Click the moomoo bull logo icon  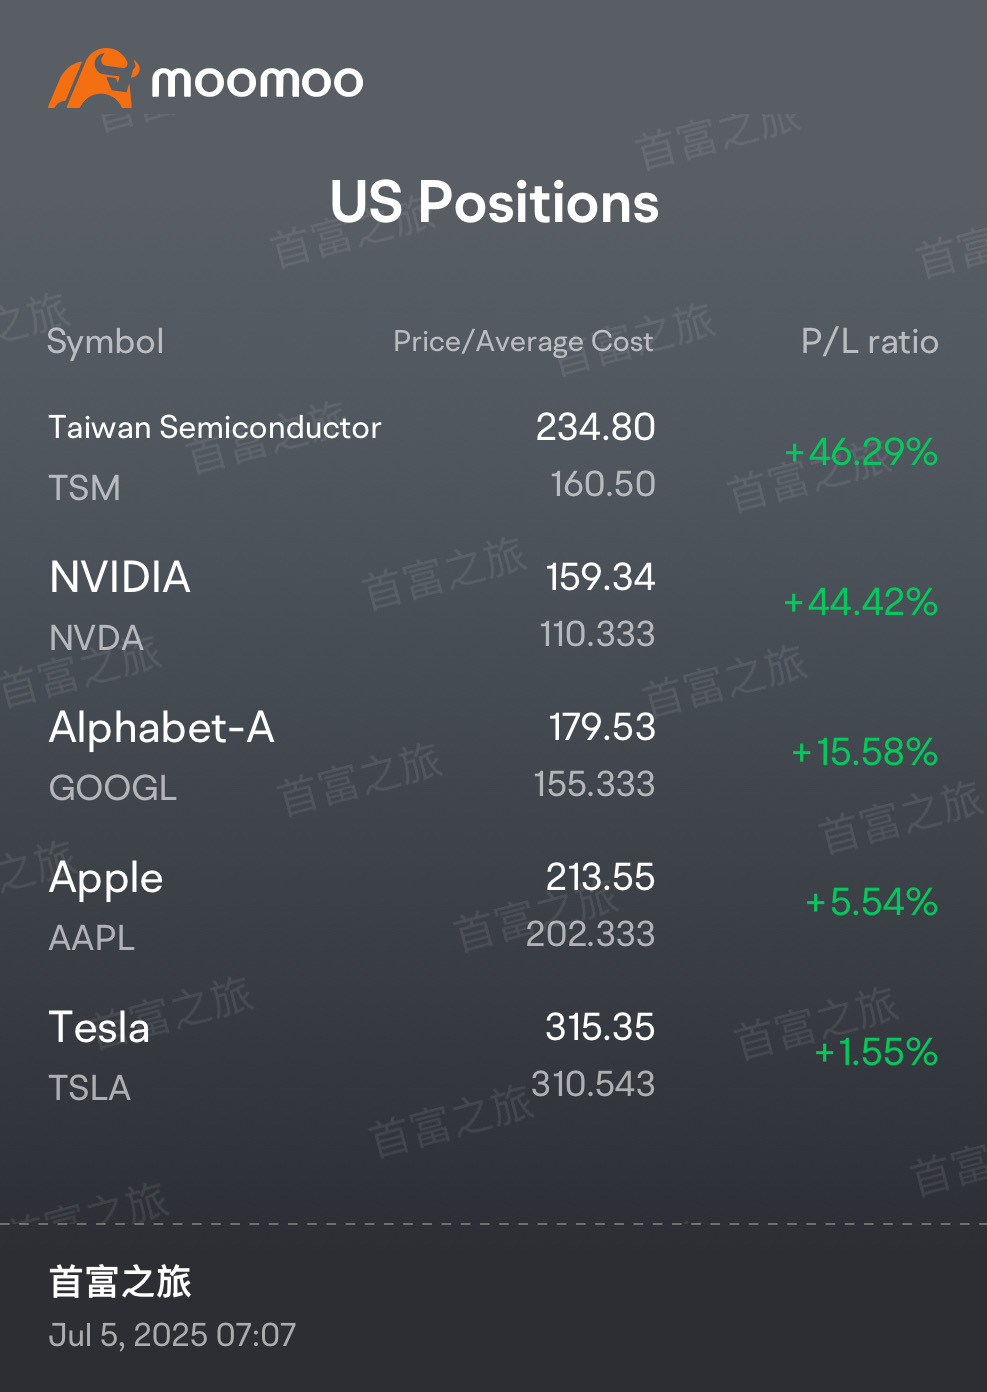[93, 78]
